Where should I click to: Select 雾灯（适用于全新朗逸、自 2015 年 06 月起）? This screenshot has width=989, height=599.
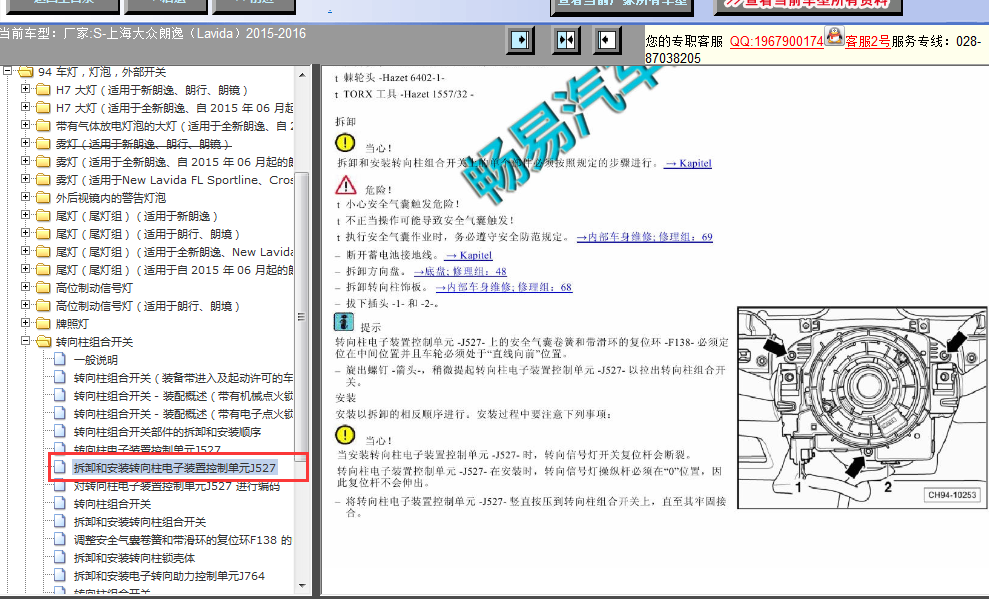pyautogui.click(x=174, y=162)
